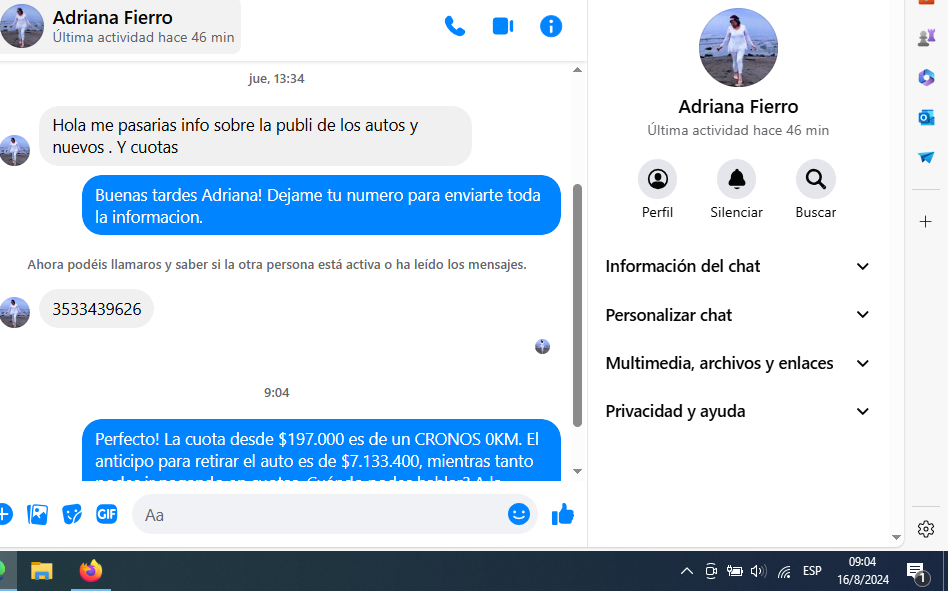The width and height of the screenshot is (948, 591).
Task: Switch to Firefox on the taskbar
Action: tap(91, 571)
